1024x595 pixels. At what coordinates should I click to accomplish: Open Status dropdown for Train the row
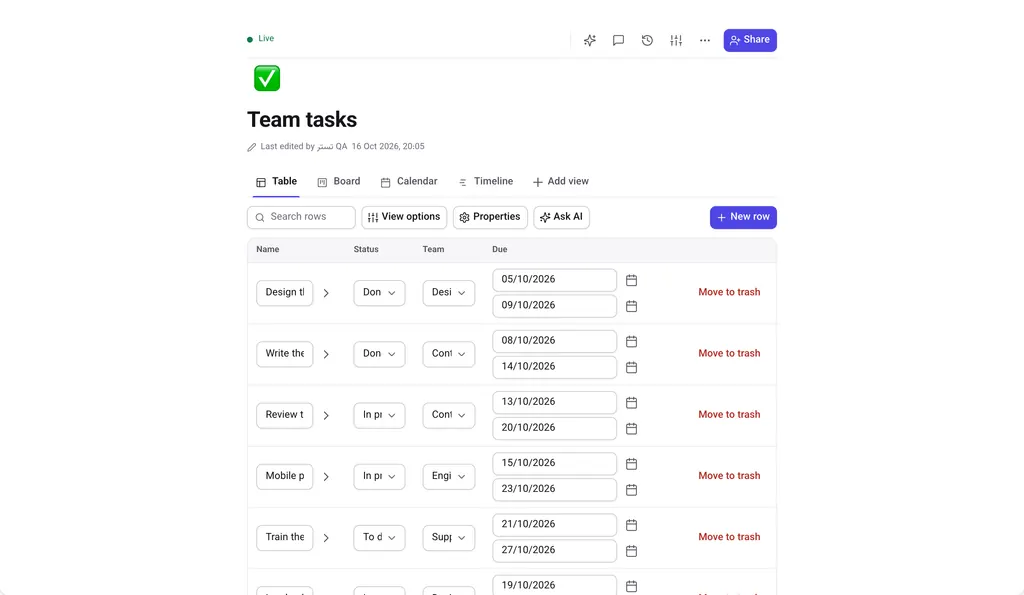click(379, 538)
